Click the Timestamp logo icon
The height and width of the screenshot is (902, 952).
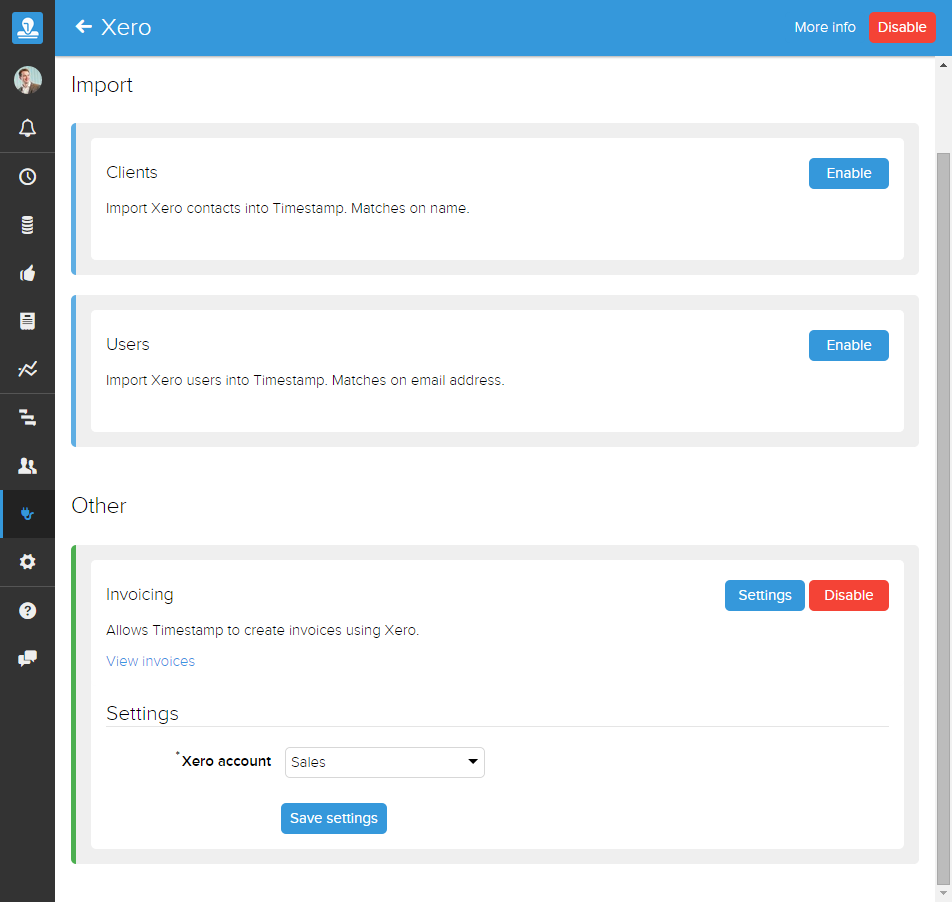[27, 27]
